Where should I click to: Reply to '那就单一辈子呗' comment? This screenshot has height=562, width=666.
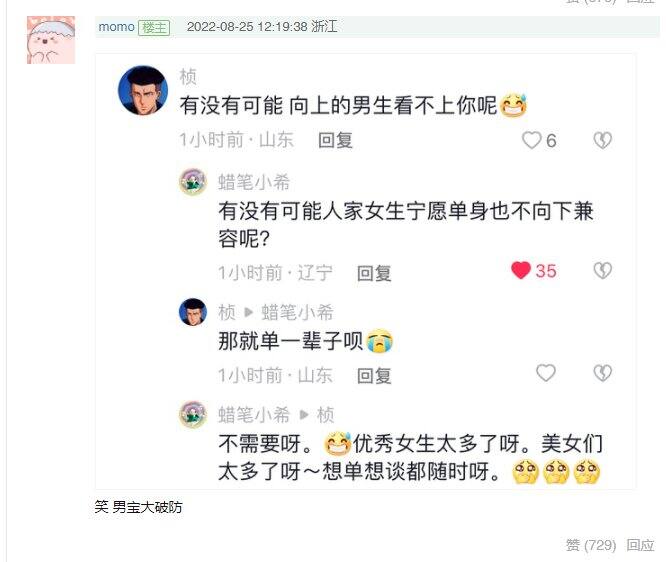point(374,376)
